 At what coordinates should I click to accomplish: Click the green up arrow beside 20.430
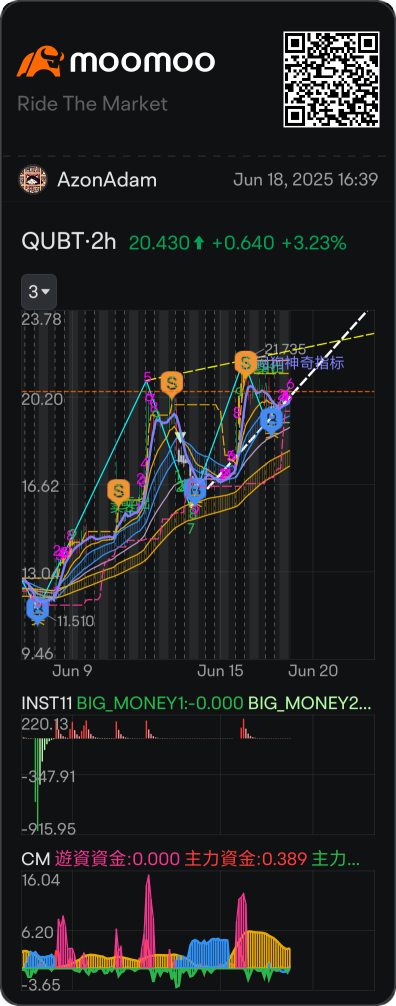click(199, 243)
